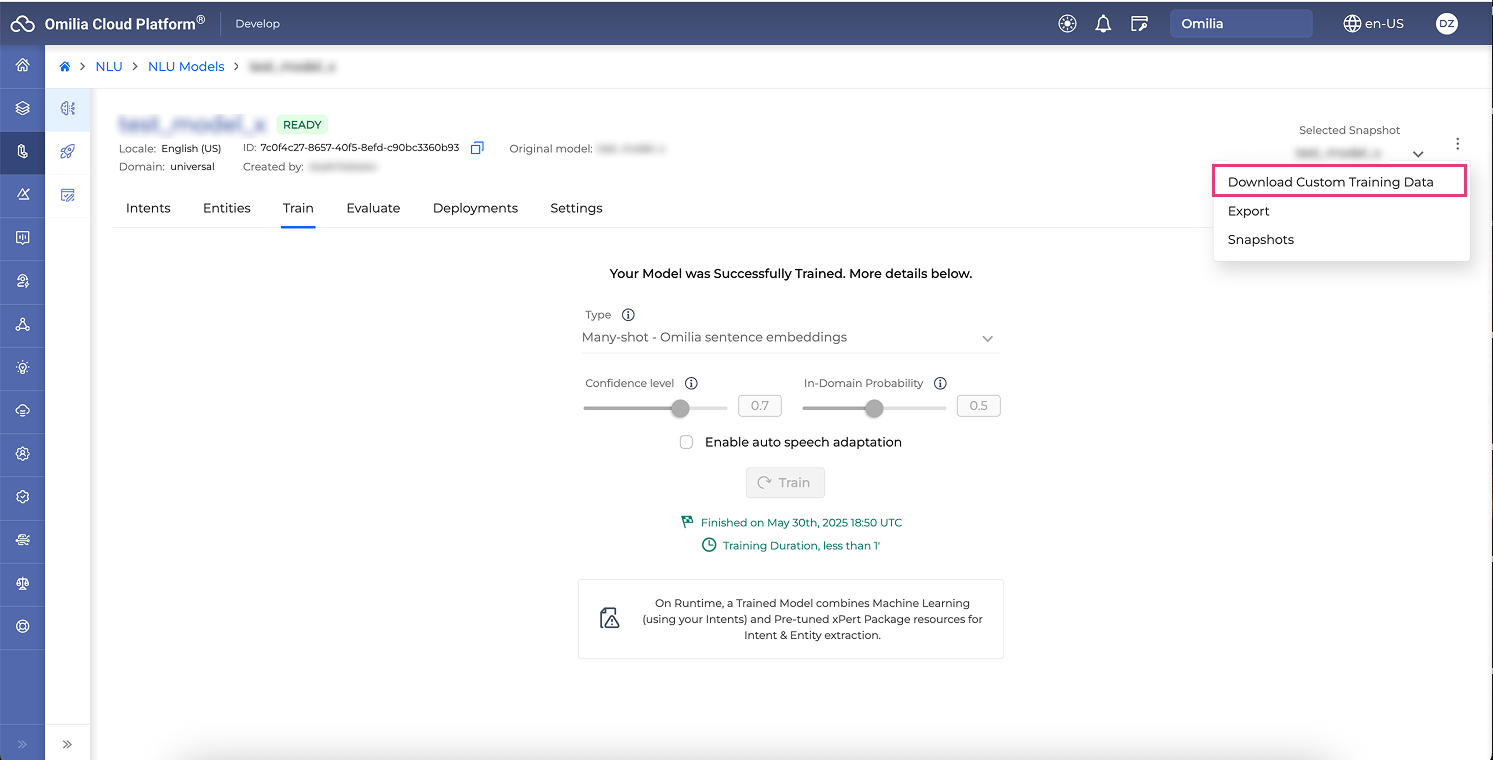Go to NLU Models breadcrumb link
The width and height of the screenshot is (1493, 760).
tap(186, 67)
